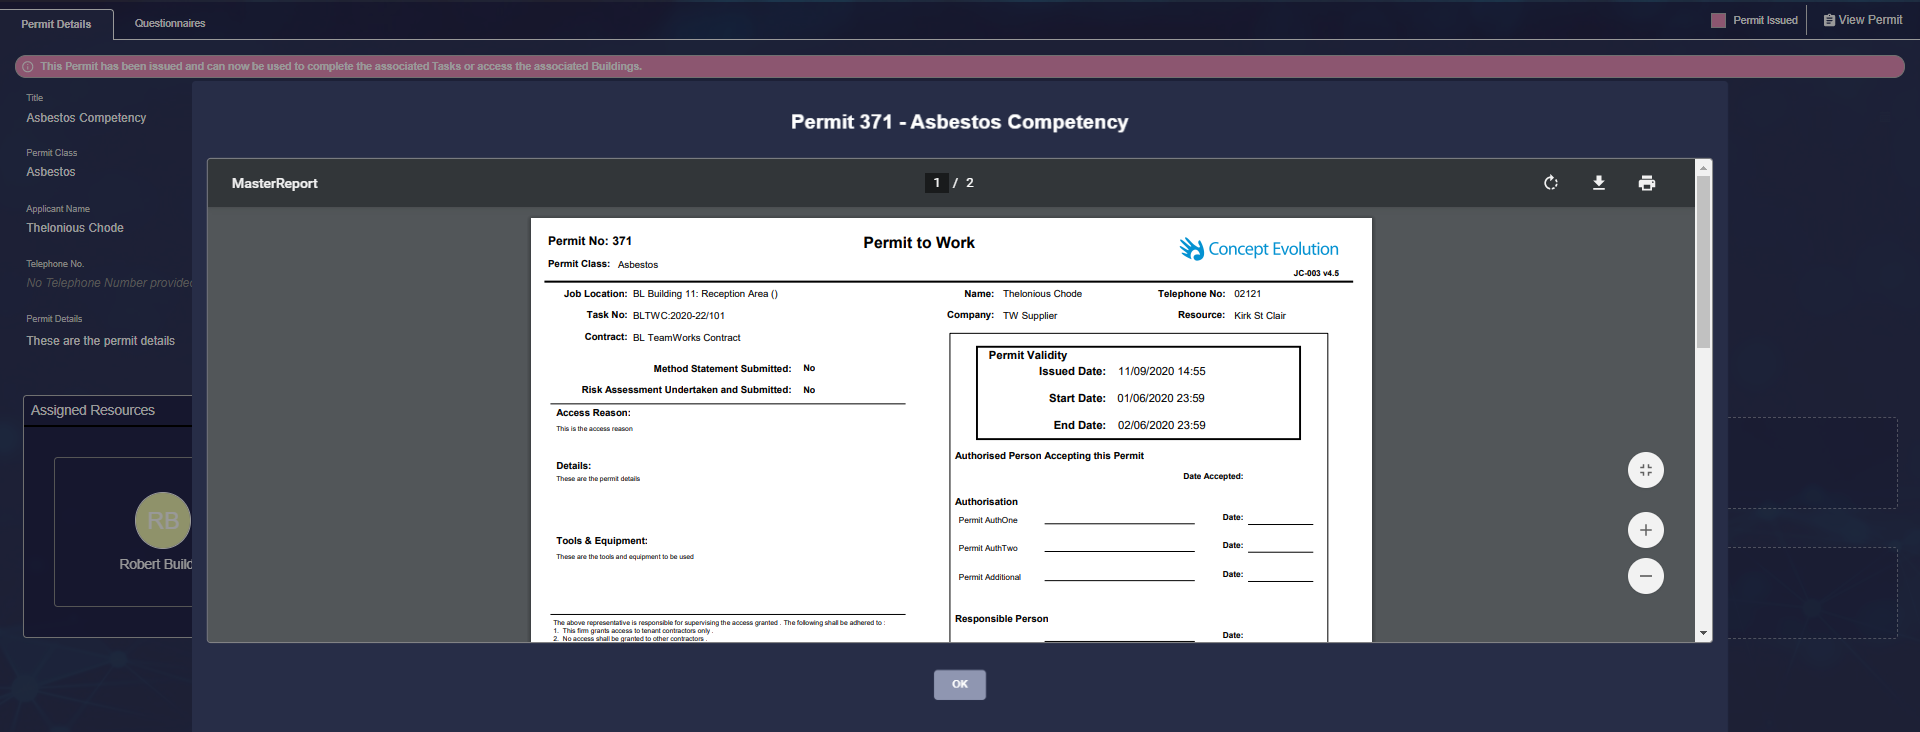Viewport: 1920px width, 732px height.
Task: Download the MasterReport PDF
Action: [x=1598, y=183]
